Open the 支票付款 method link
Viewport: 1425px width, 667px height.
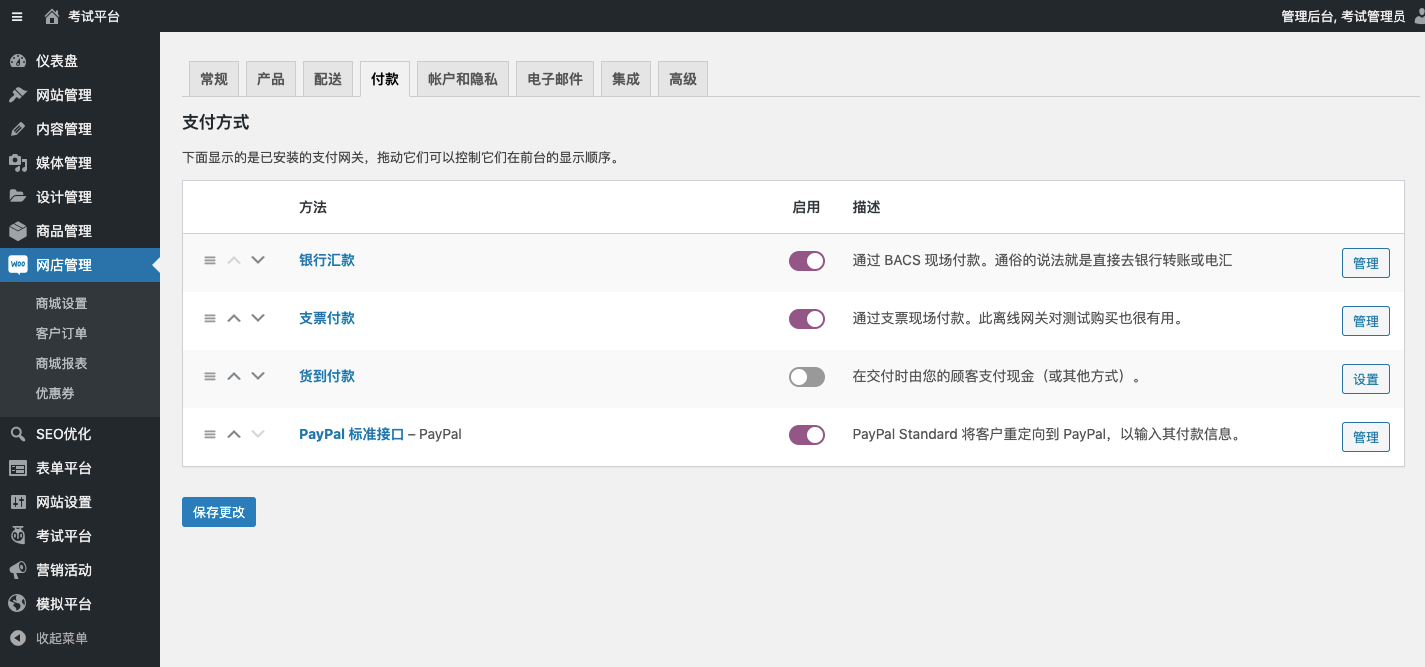(327, 318)
